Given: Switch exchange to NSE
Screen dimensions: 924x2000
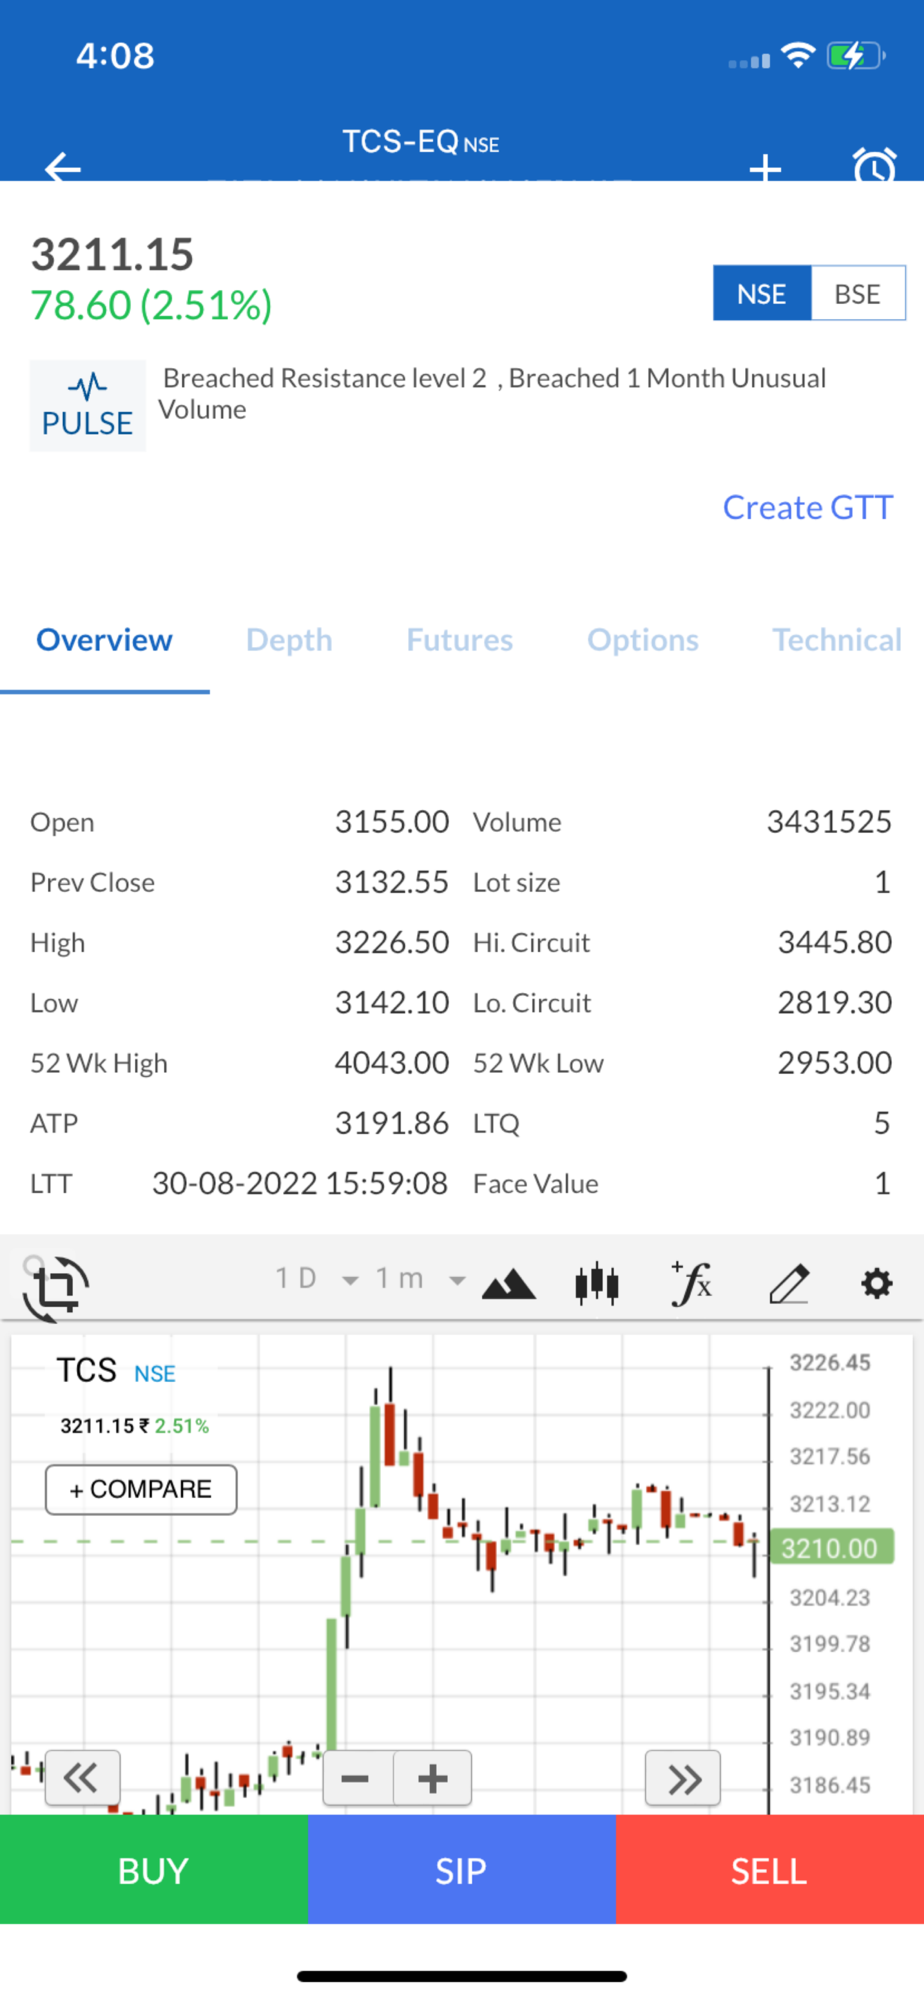Looking at the screenshot, I should pyautogui.click(x=762, y=294).
